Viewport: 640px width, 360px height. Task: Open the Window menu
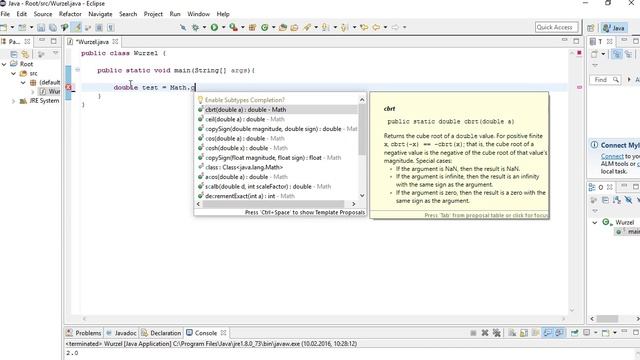[x=198, y=14]
